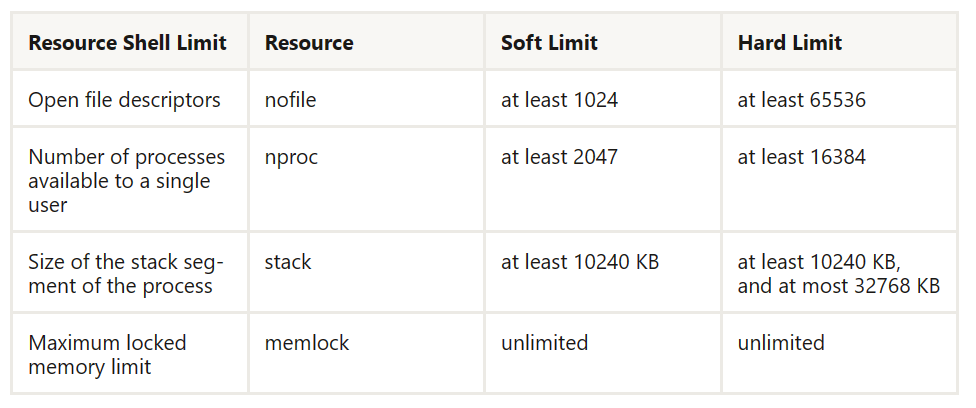
Task: Click the Resource Shell Limit column header
Action: (x=128, y=43)
